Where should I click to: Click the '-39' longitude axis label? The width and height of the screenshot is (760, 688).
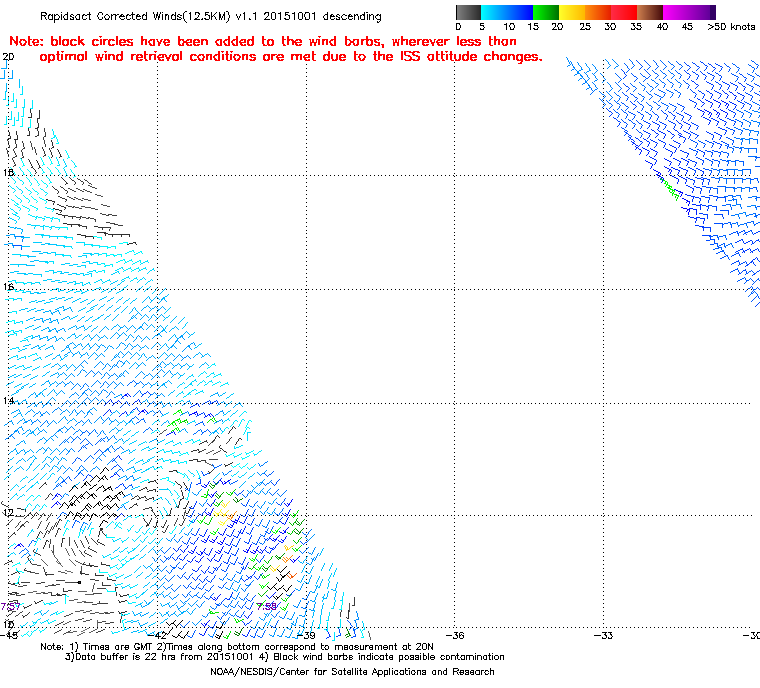point(306,635)
